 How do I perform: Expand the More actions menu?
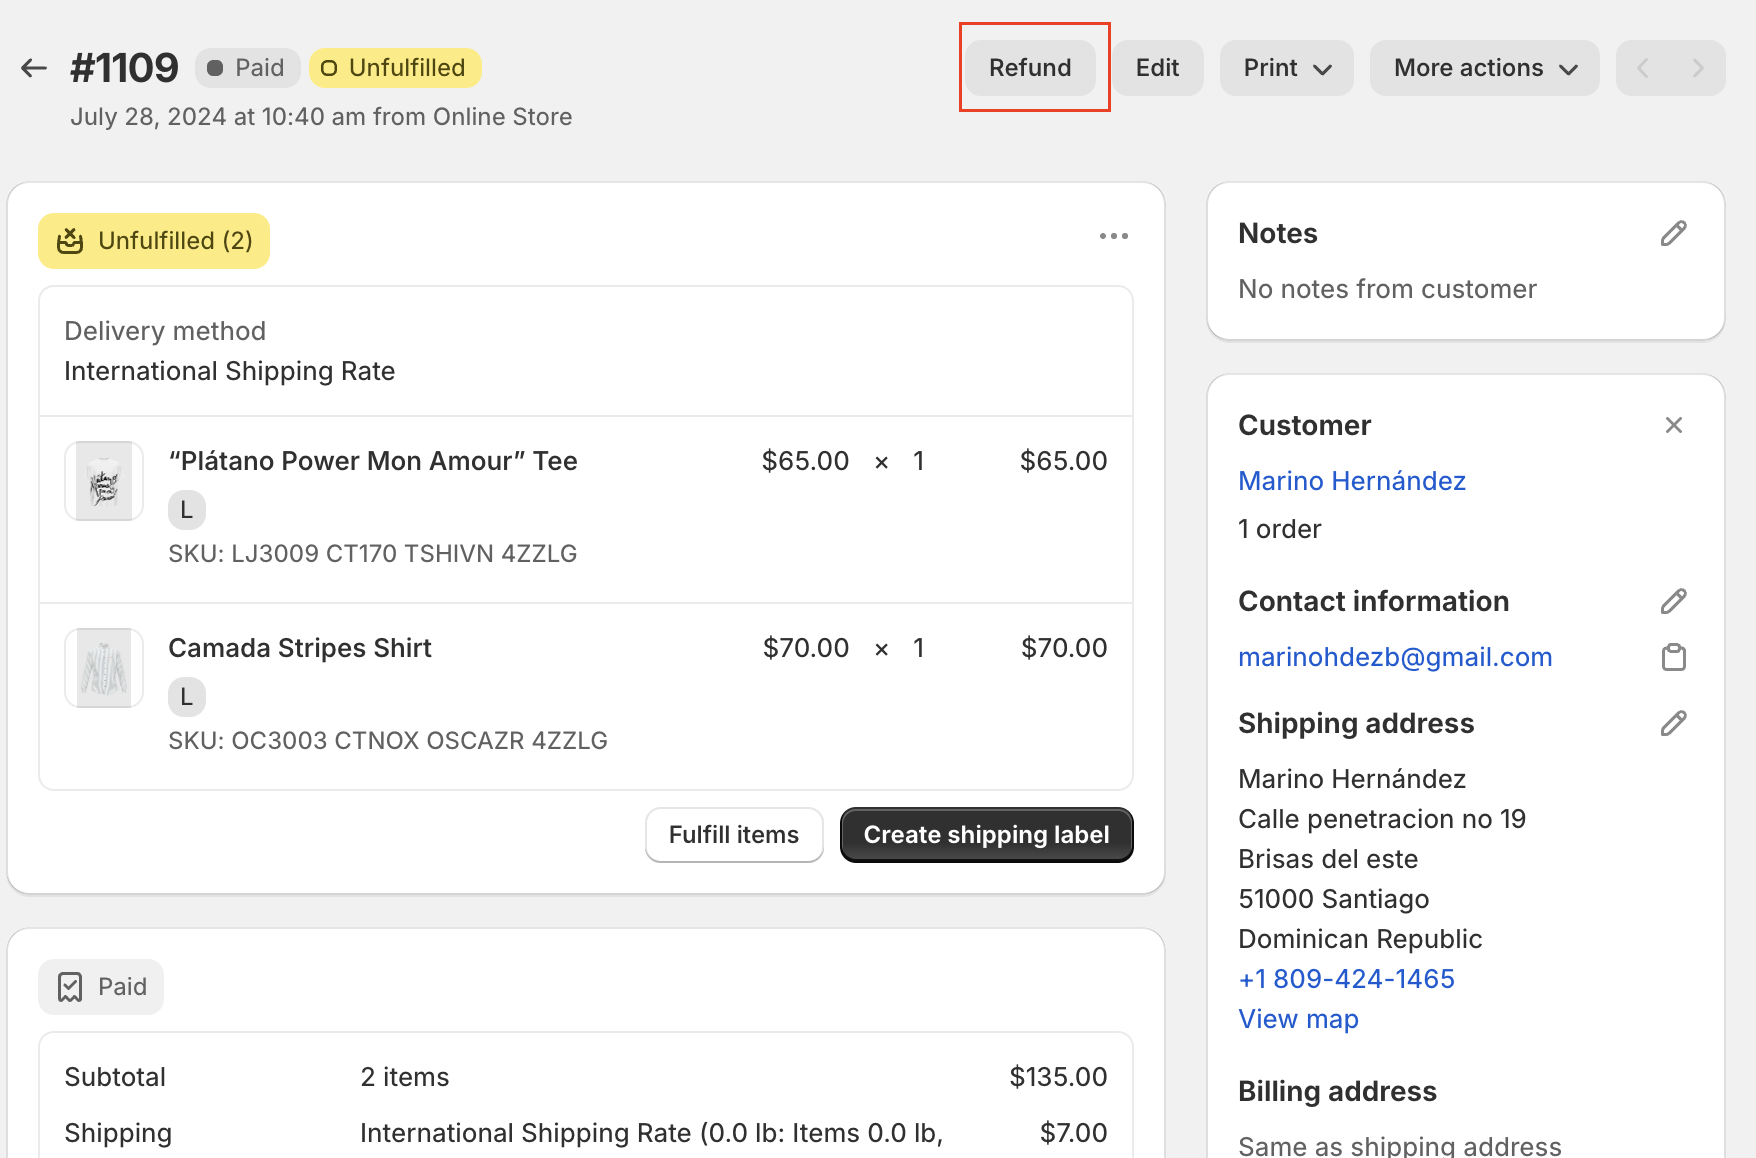(x=1484, y=67)
